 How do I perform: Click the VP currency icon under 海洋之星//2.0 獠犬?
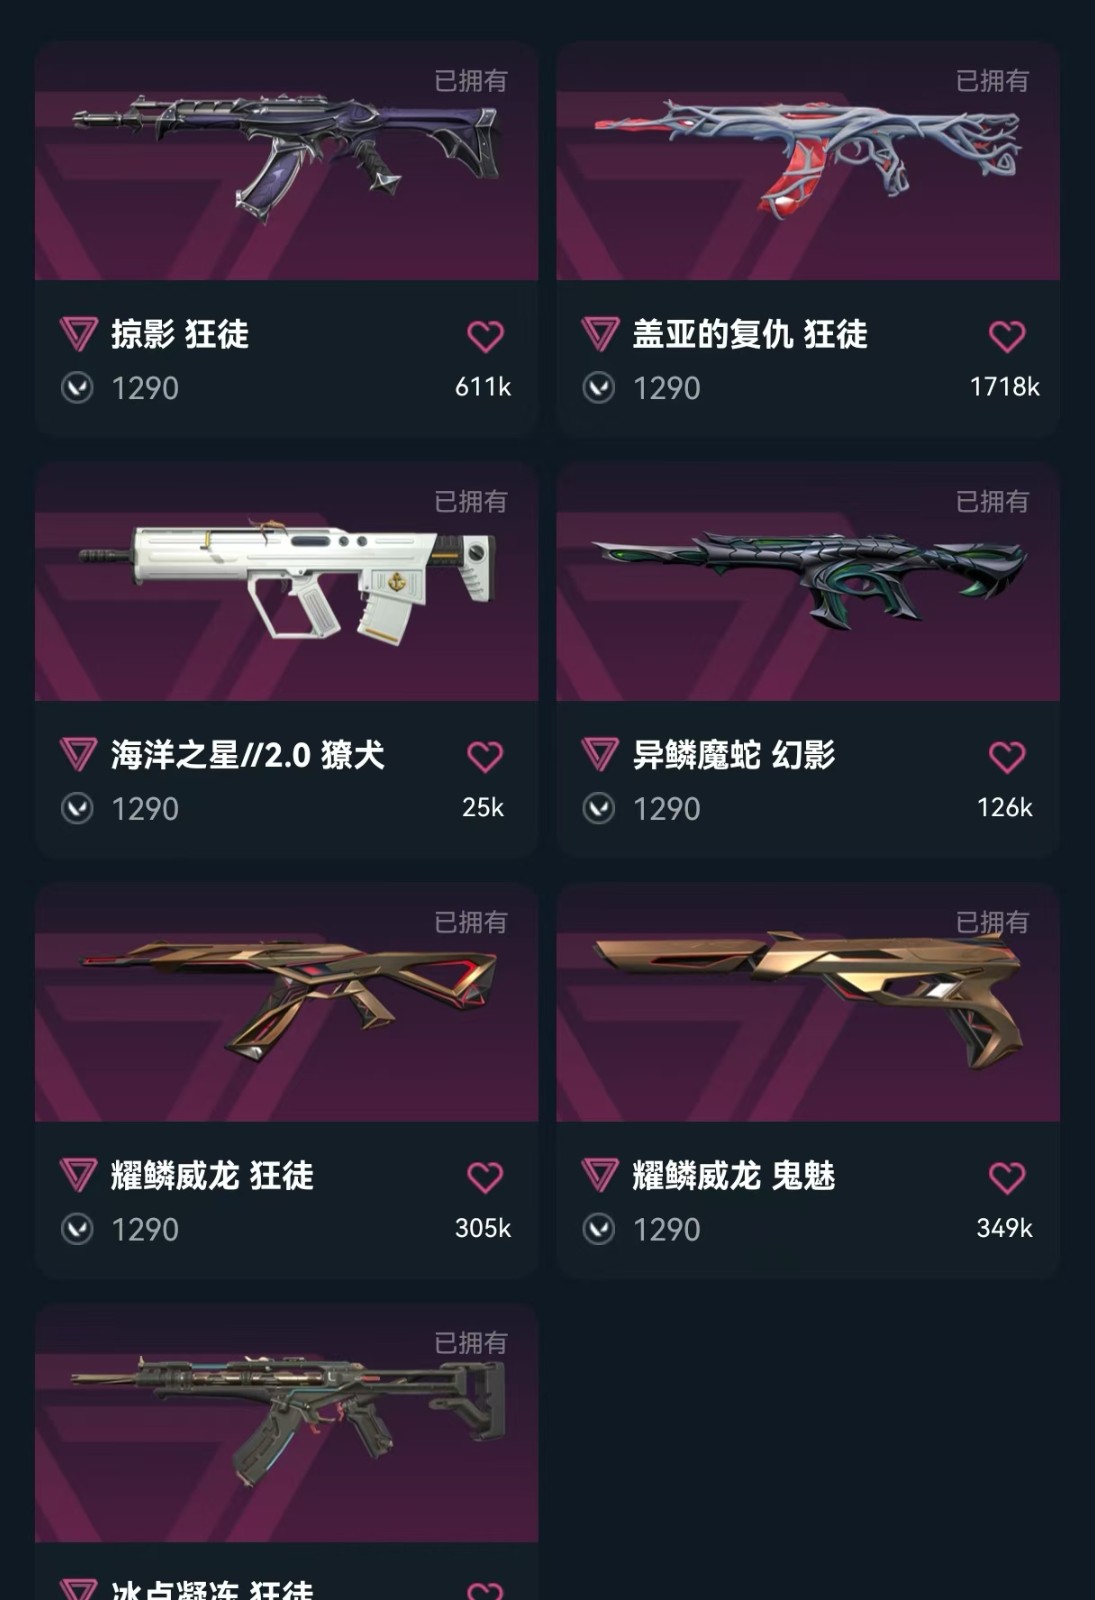tap(77, 808)
